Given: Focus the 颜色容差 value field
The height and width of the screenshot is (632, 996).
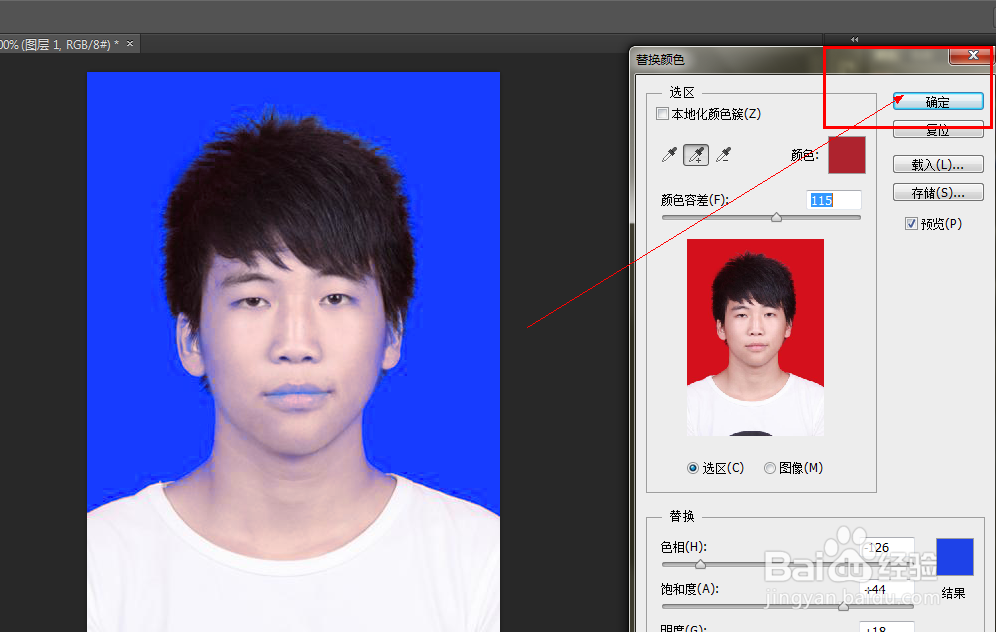Looking at the screenshot, I should (x=833, y=200).
